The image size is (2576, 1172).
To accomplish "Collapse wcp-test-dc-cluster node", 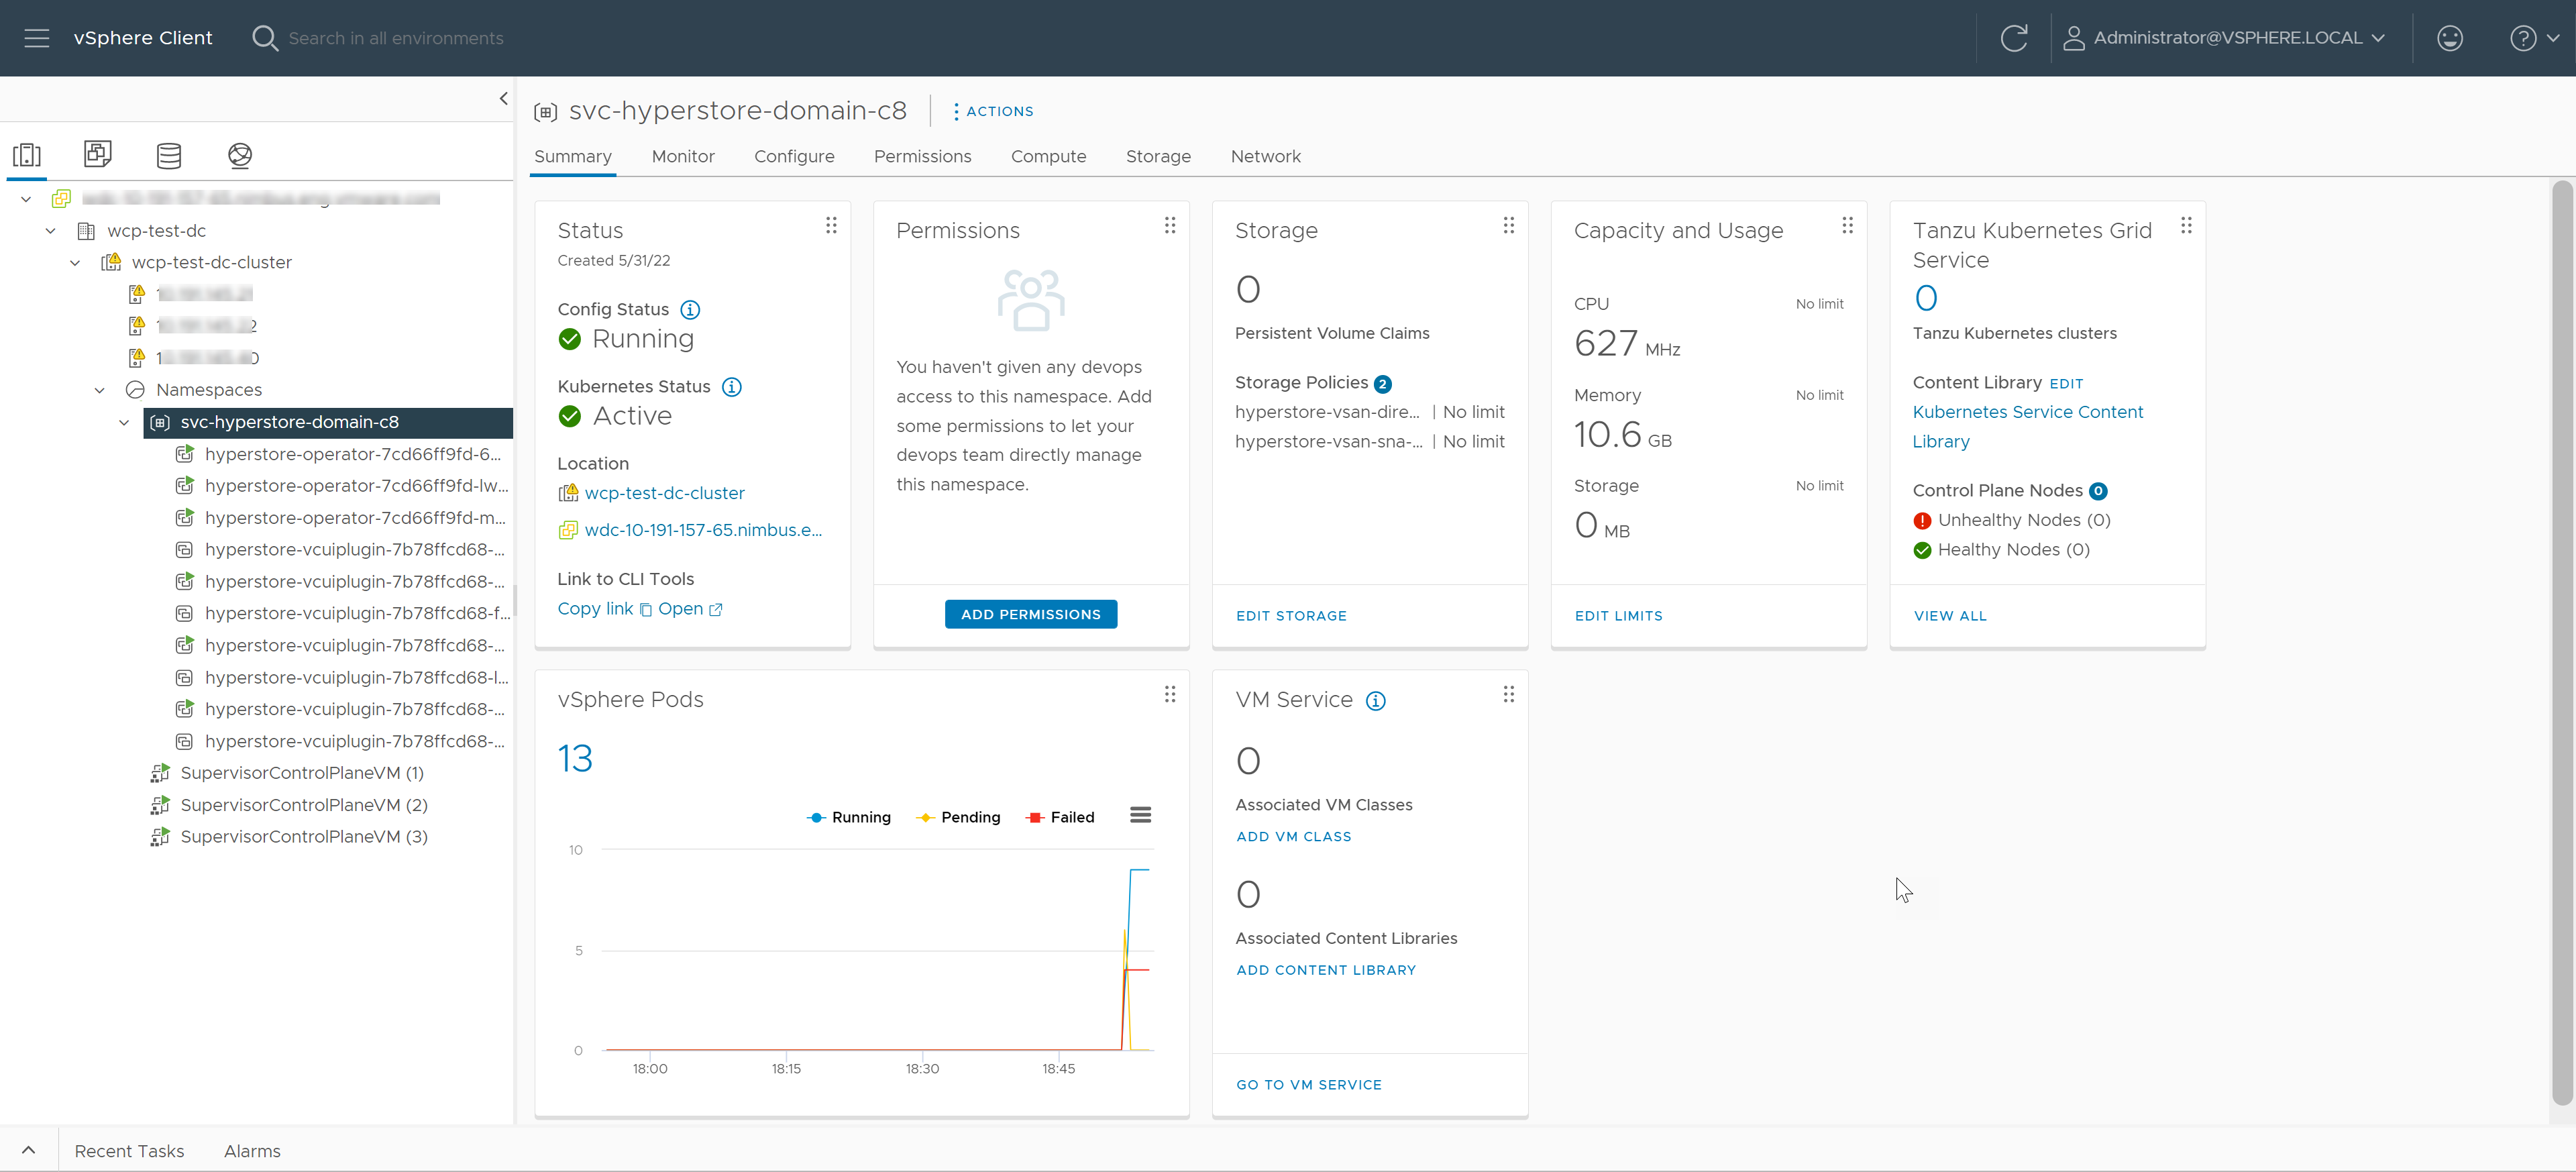I will point(75,263).
